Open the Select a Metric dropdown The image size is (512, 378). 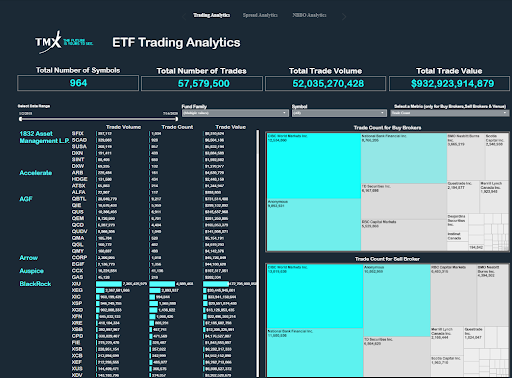(449, 113)
